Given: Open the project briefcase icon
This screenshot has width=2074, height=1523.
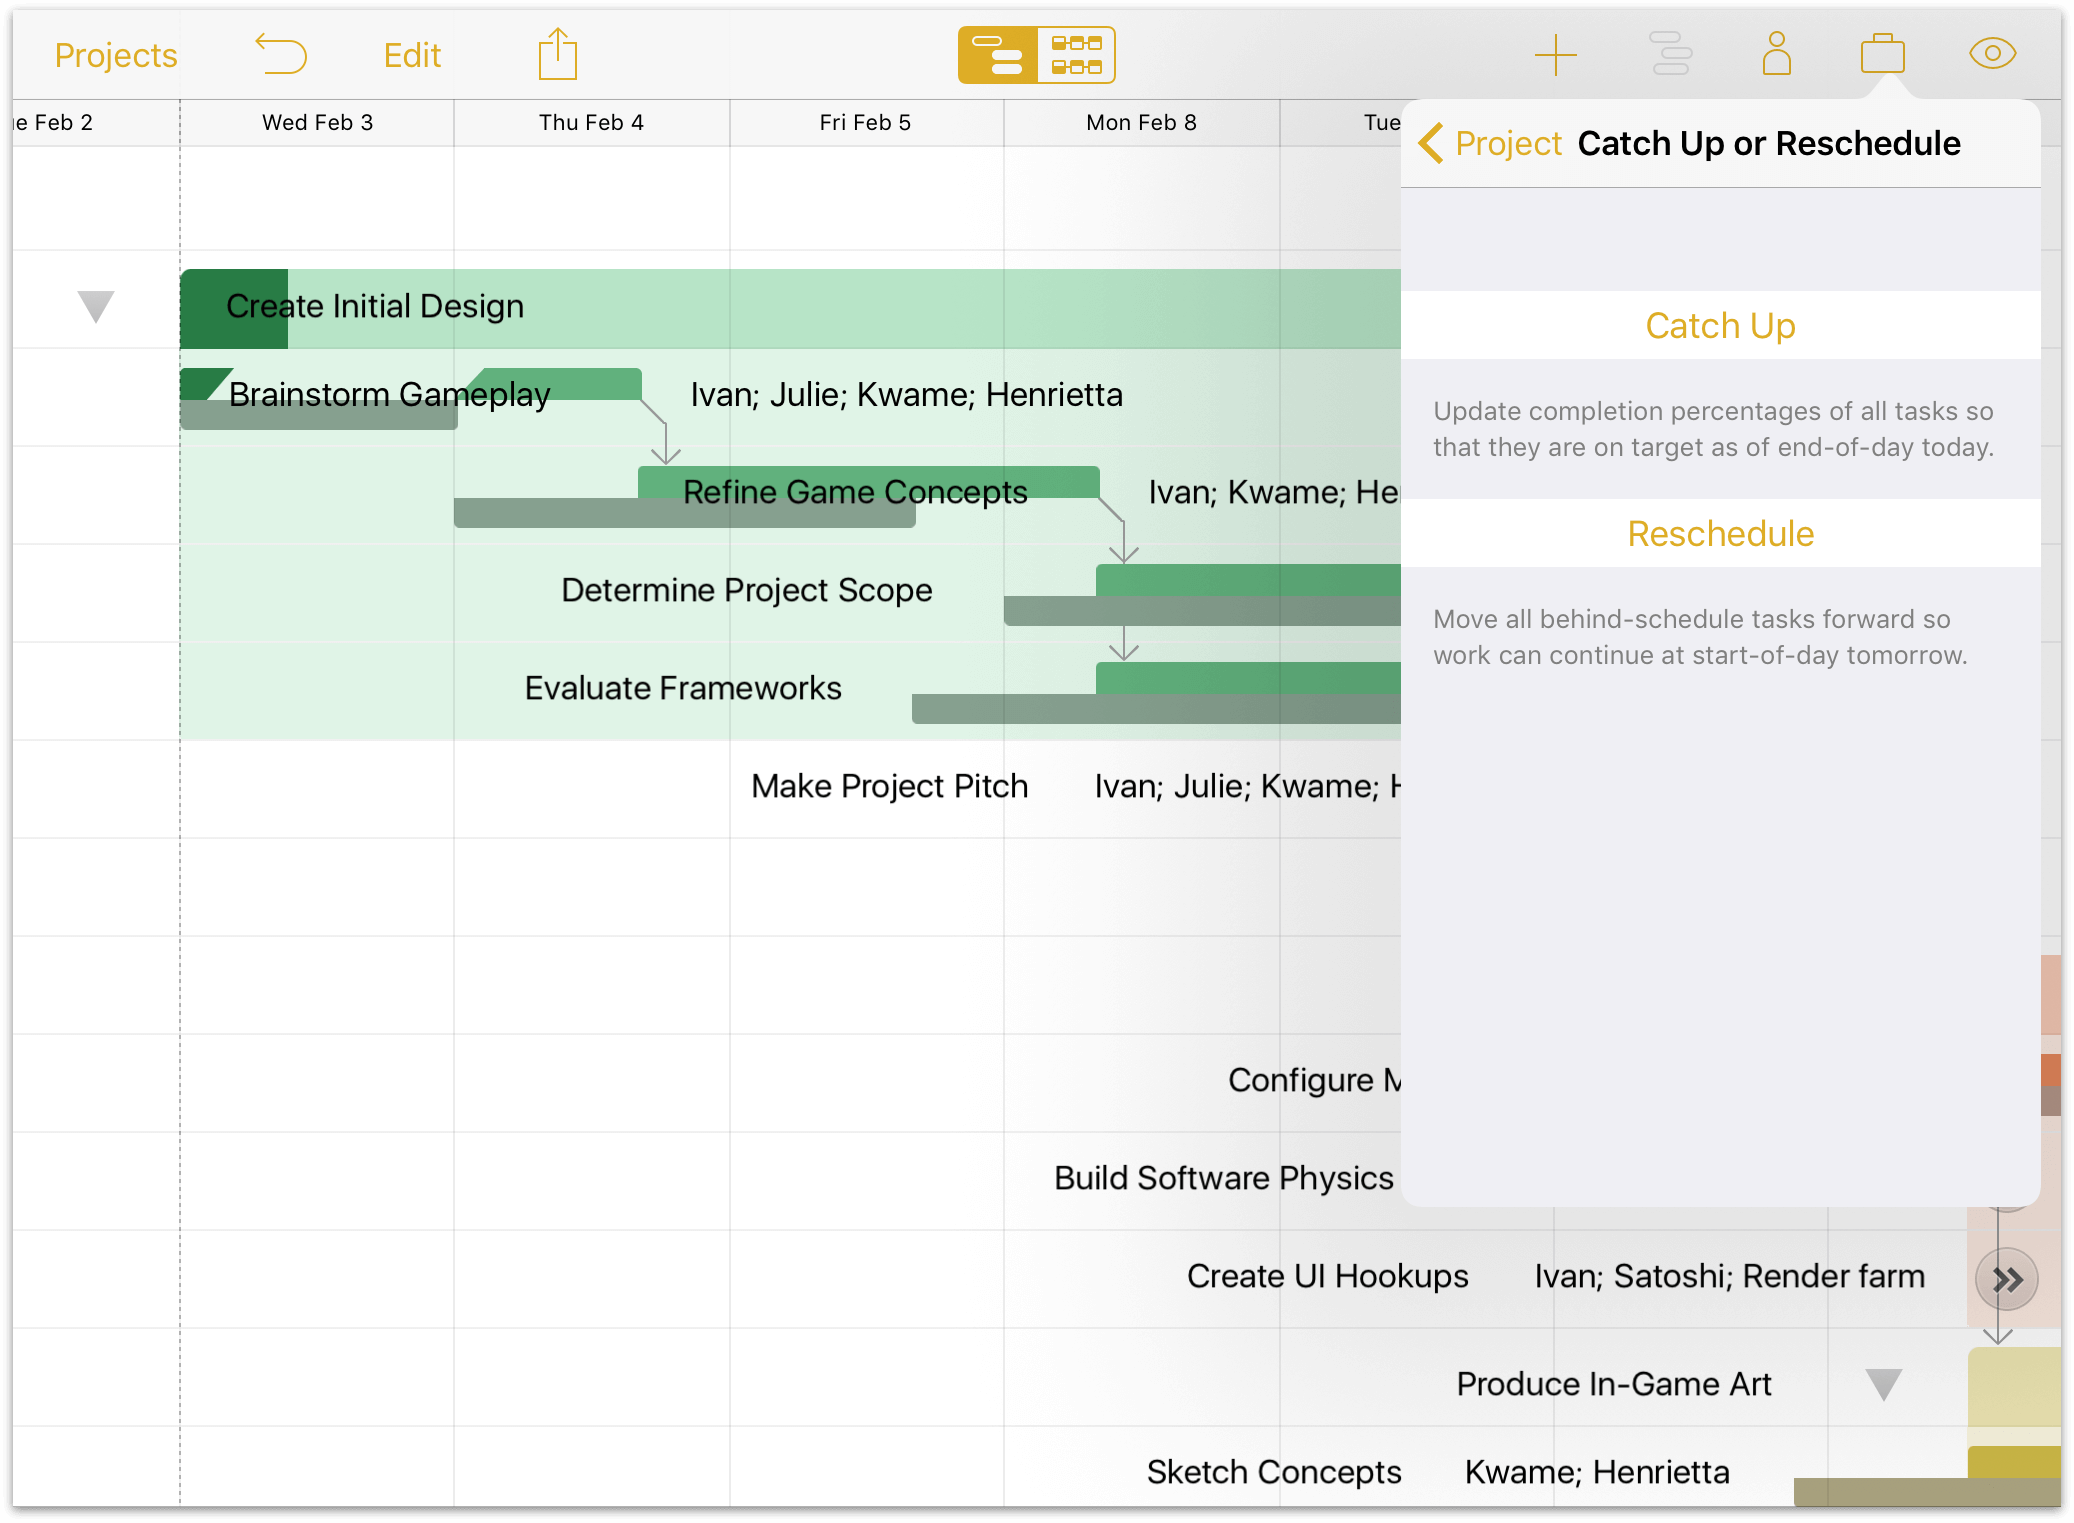Looking at the screenshot, I should [x=1882, y=54].
